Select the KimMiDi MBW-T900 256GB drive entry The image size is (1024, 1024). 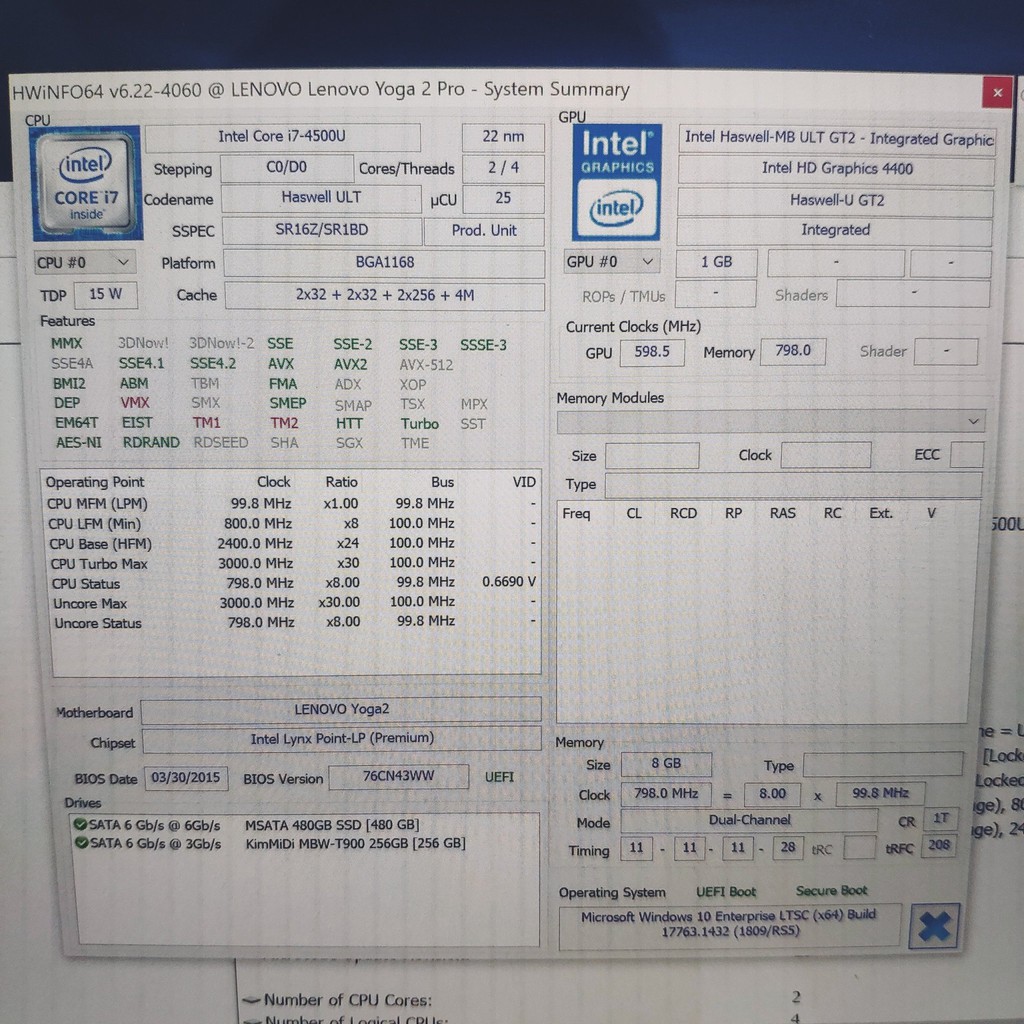click(354, 844)
